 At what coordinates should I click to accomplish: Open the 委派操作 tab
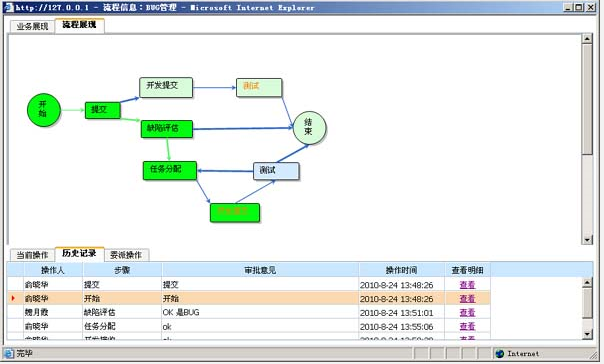pos(126,255)
